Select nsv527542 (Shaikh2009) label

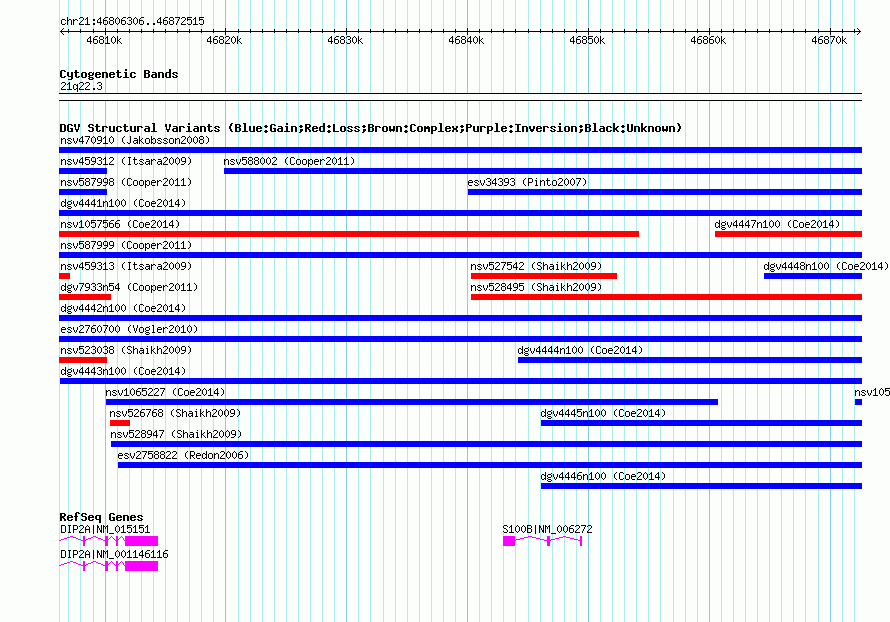point(536,266)
